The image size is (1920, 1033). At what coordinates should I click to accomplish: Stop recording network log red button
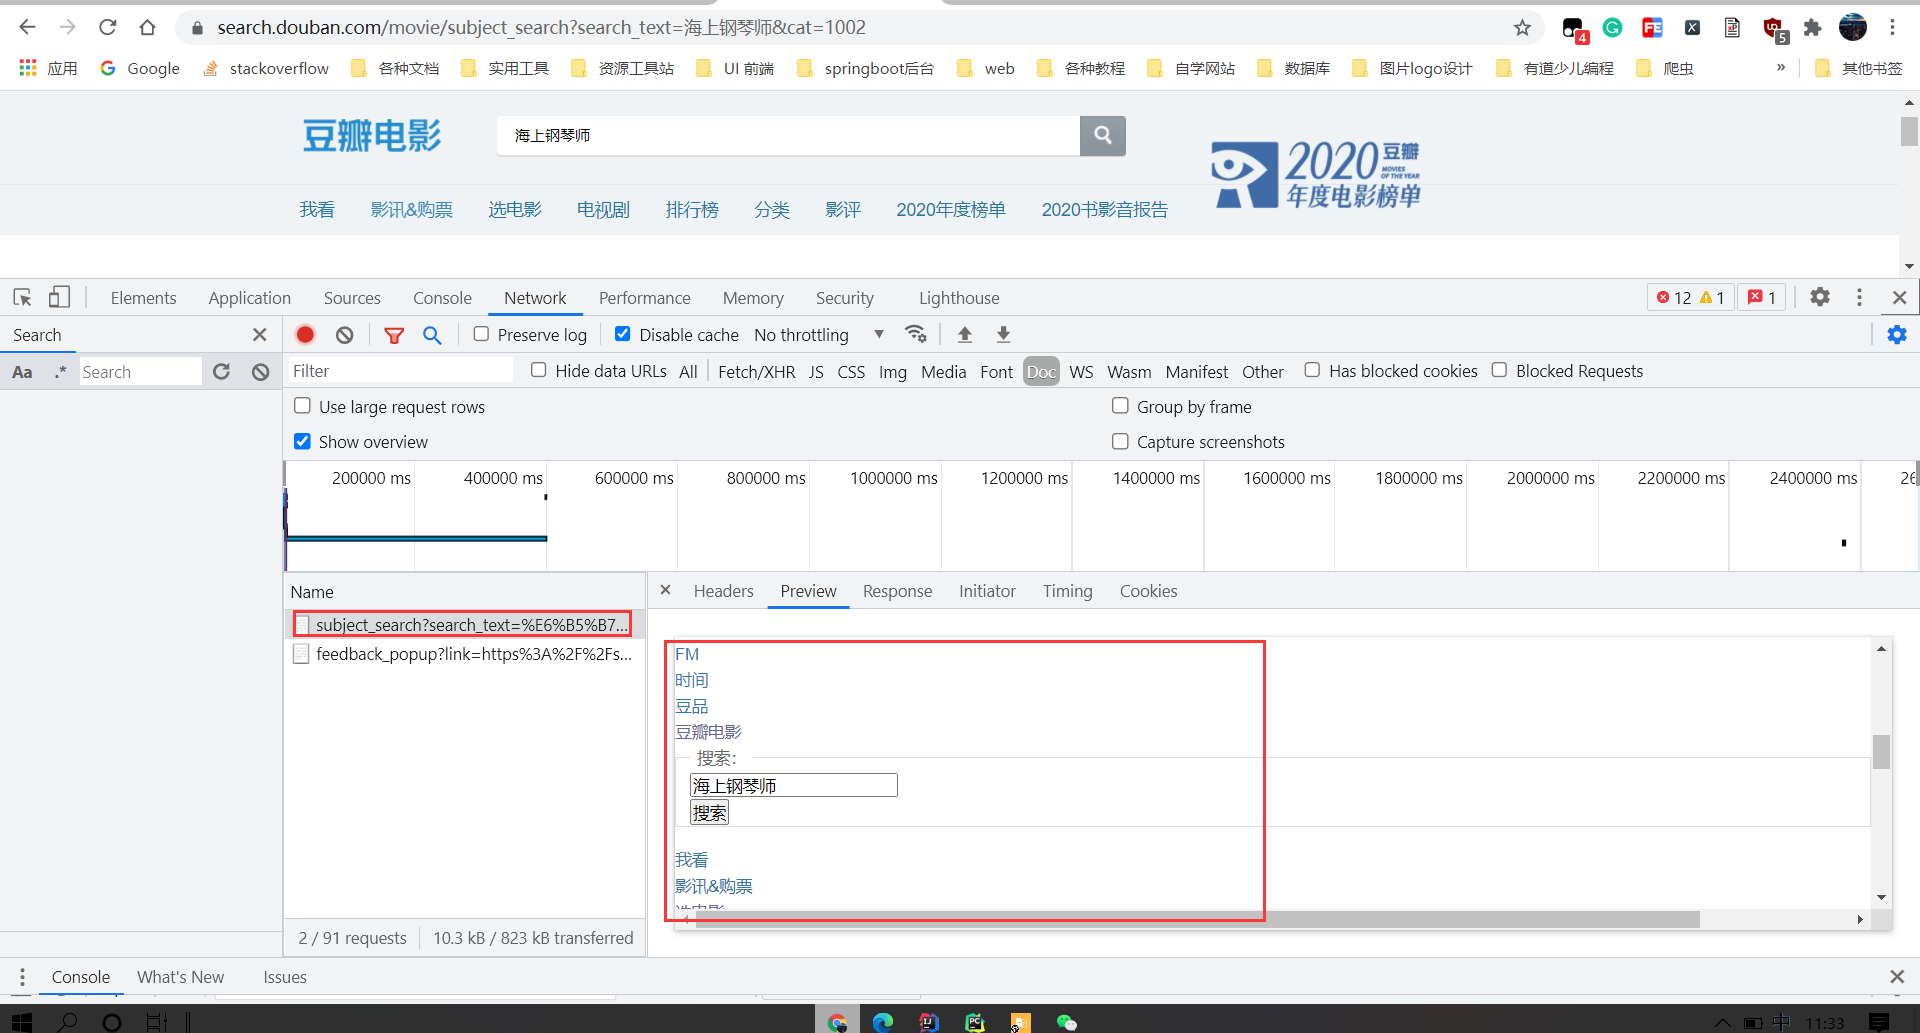point(305,335)
